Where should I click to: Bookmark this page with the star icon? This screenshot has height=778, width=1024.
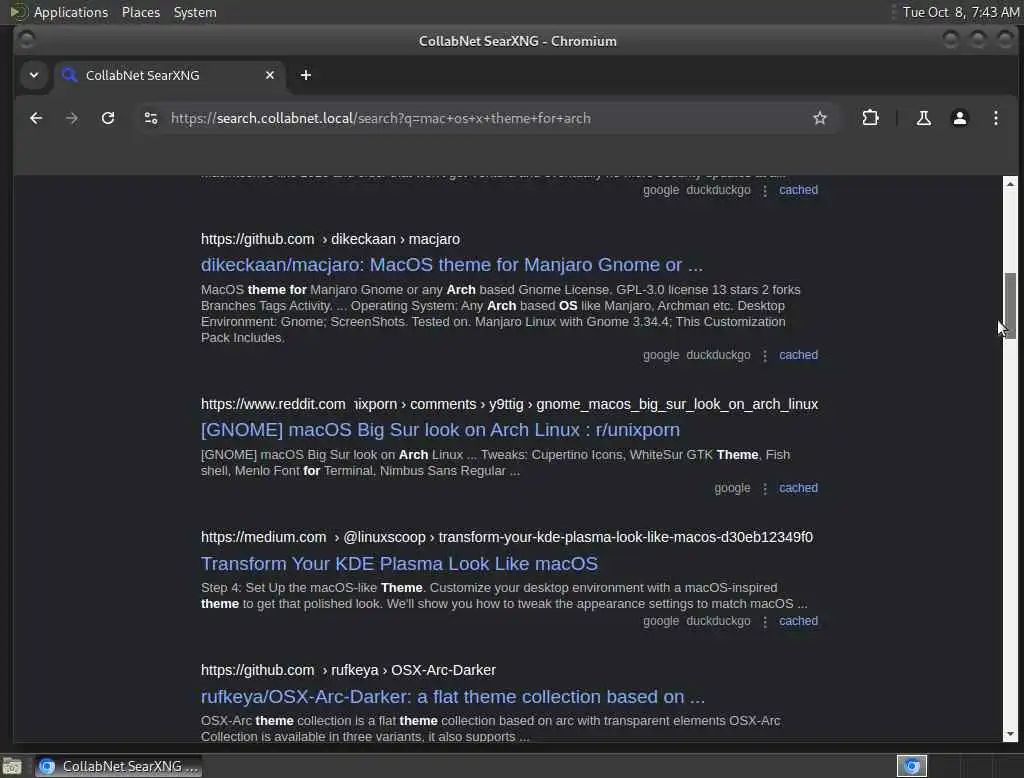tap(820, 118)
